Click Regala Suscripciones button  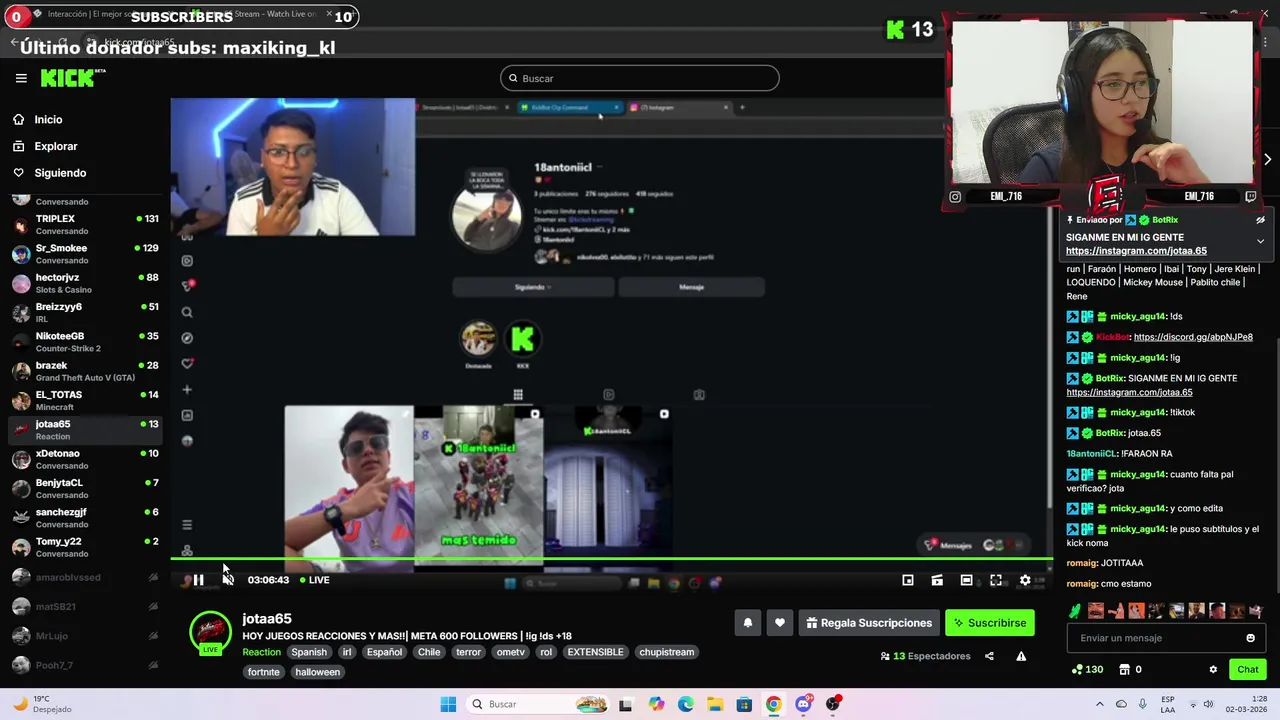coord(869,623)
